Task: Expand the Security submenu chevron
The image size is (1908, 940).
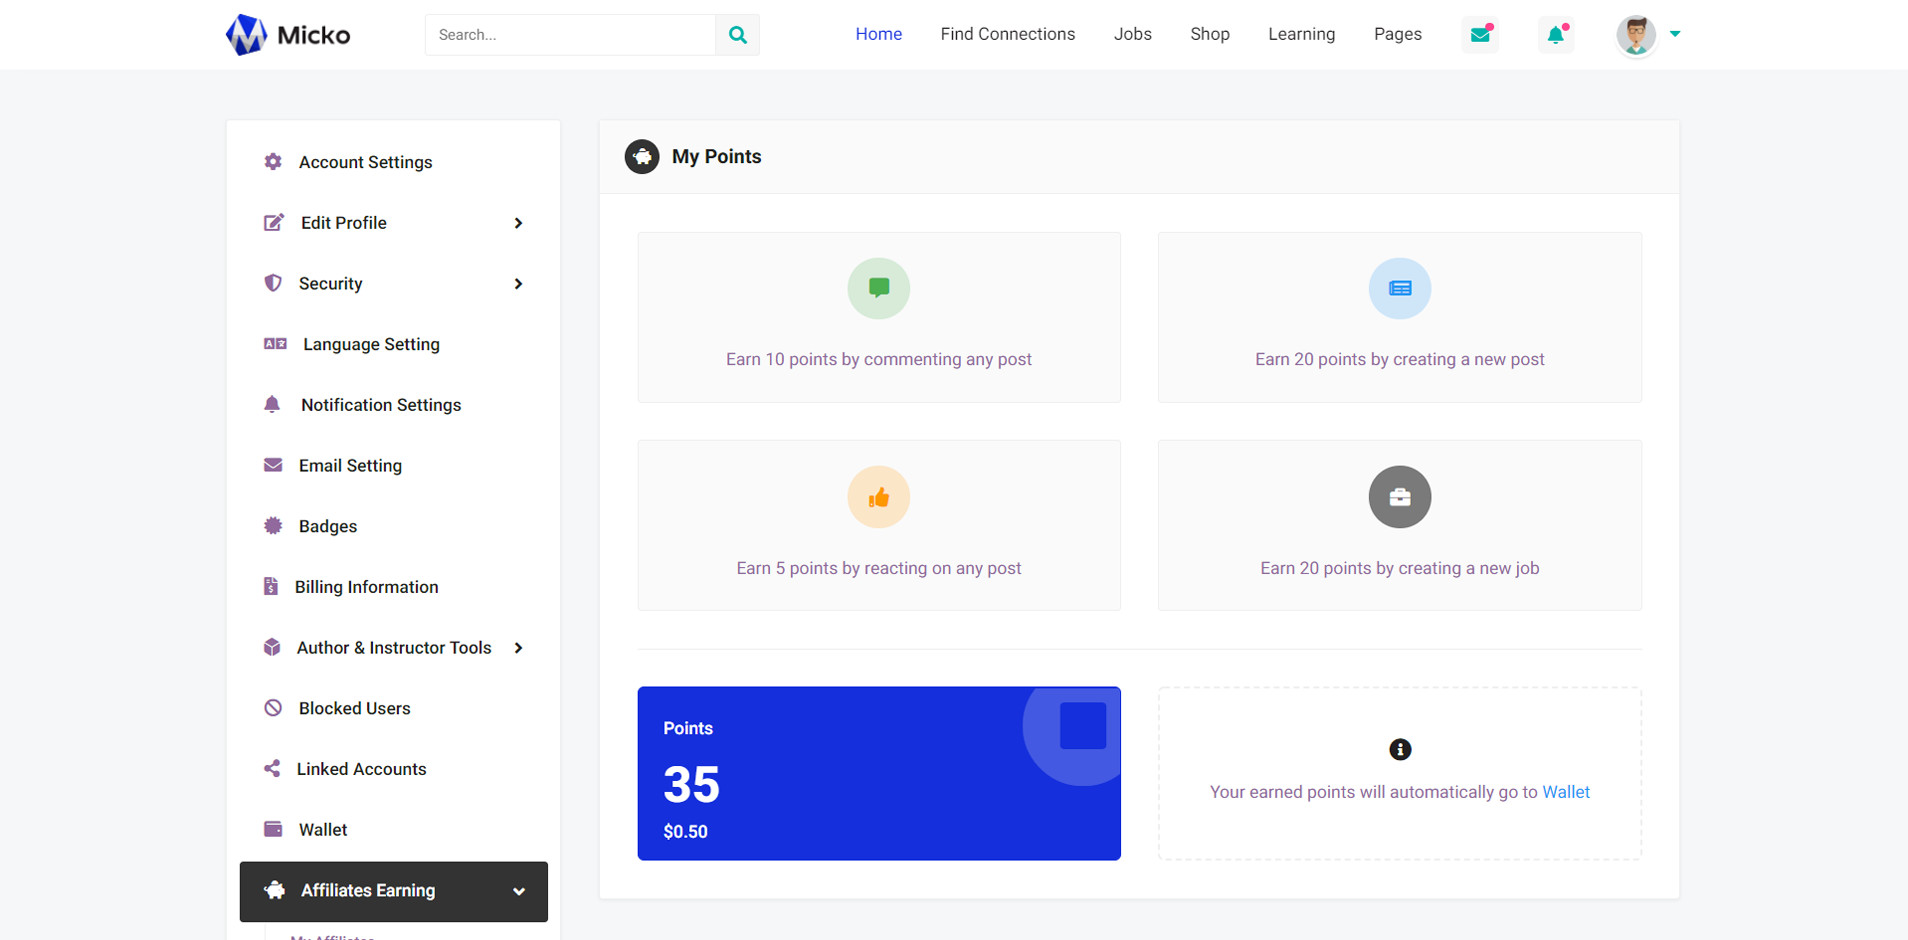Action: (518, 284)
